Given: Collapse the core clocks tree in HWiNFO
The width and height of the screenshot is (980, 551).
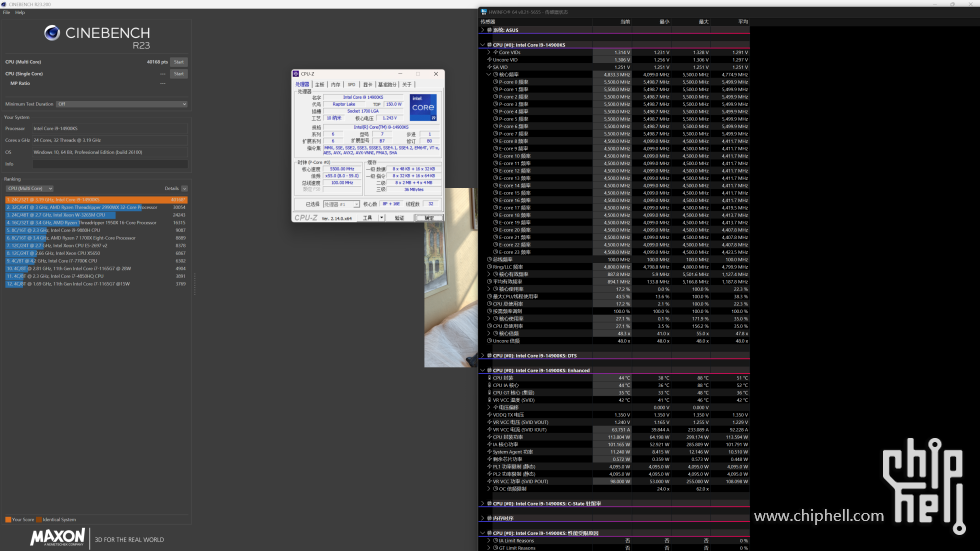Looking at the screenshot, I should click(x=489, y=74).
